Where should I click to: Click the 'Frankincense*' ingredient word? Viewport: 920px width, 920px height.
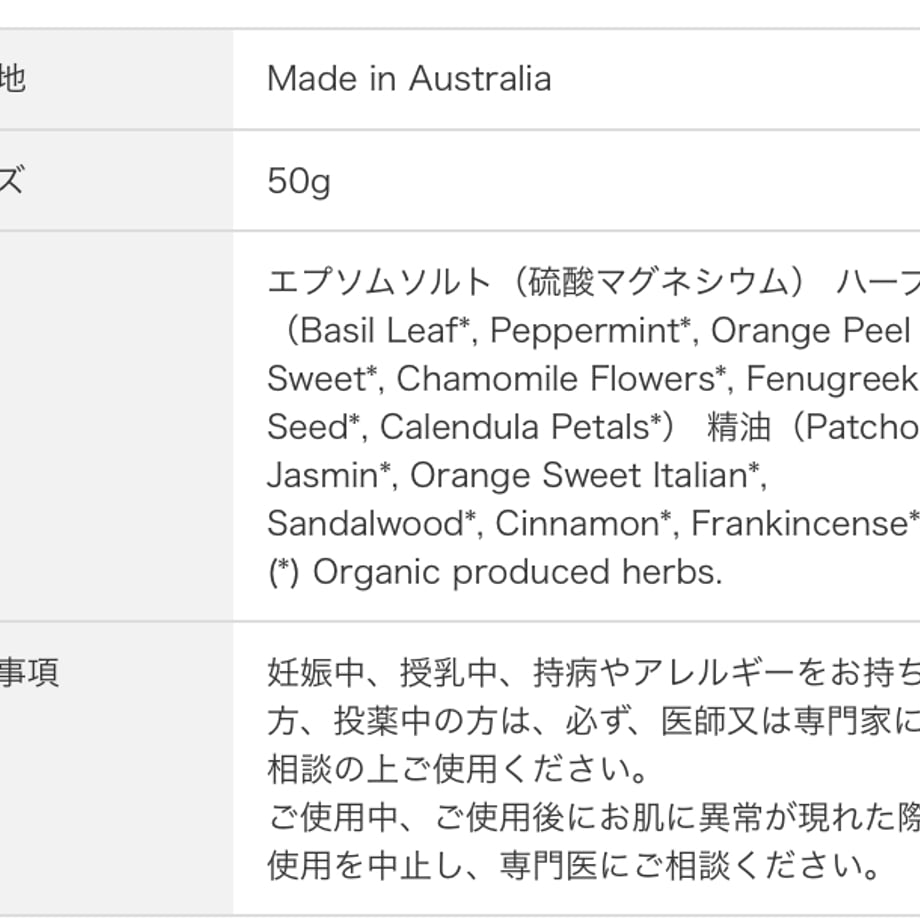pos(805,523)
